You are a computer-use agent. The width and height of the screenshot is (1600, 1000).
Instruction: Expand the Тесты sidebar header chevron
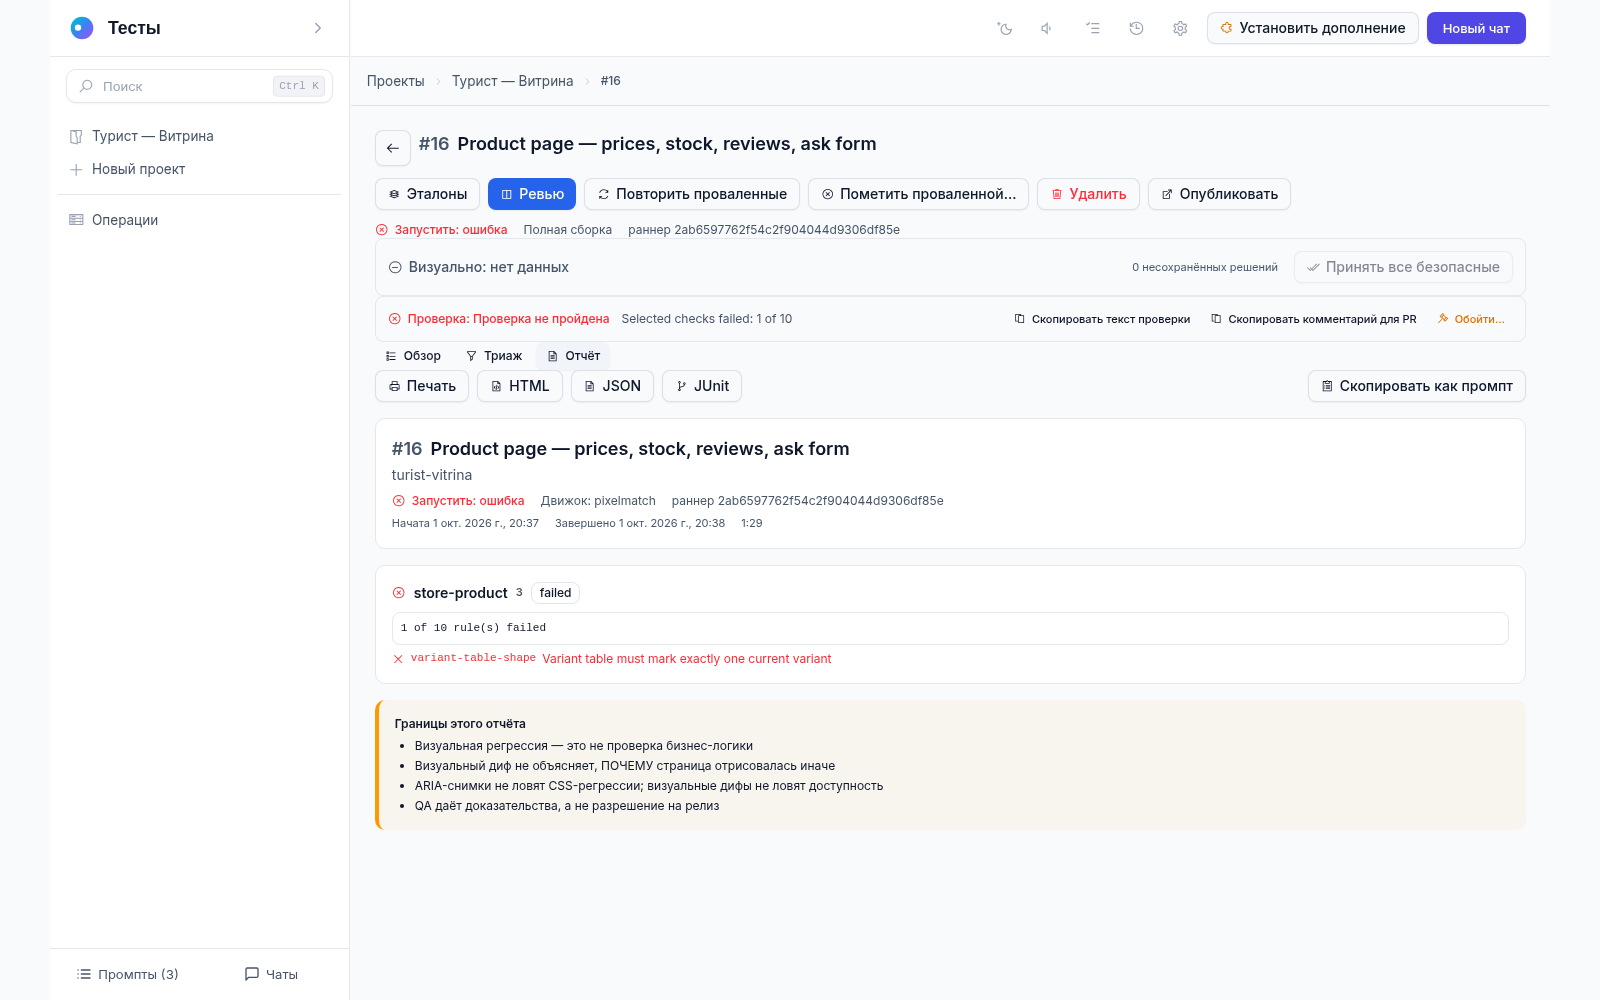click(318, 28)
